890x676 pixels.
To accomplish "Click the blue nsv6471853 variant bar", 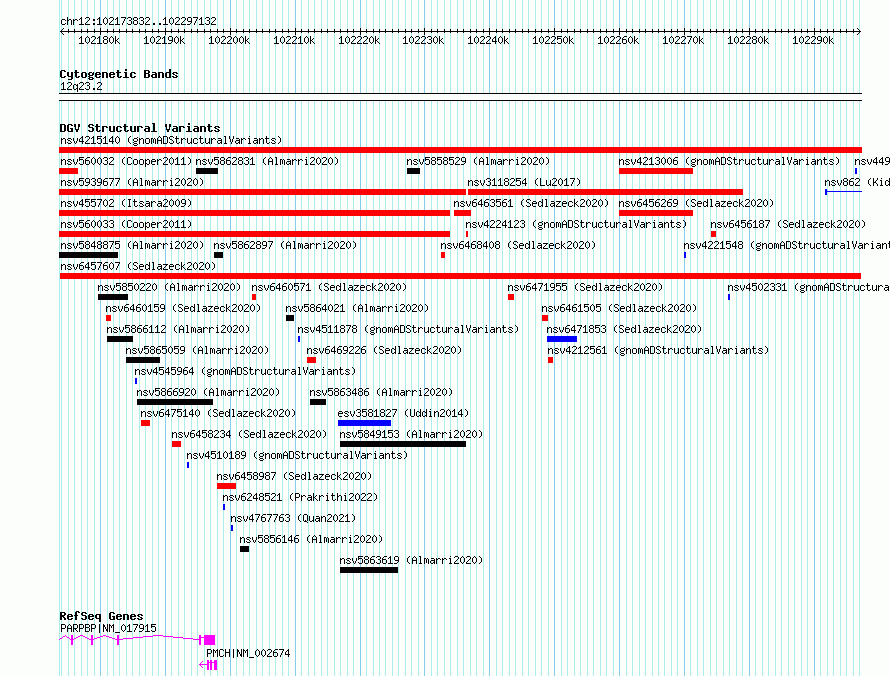I will [562, 339].
